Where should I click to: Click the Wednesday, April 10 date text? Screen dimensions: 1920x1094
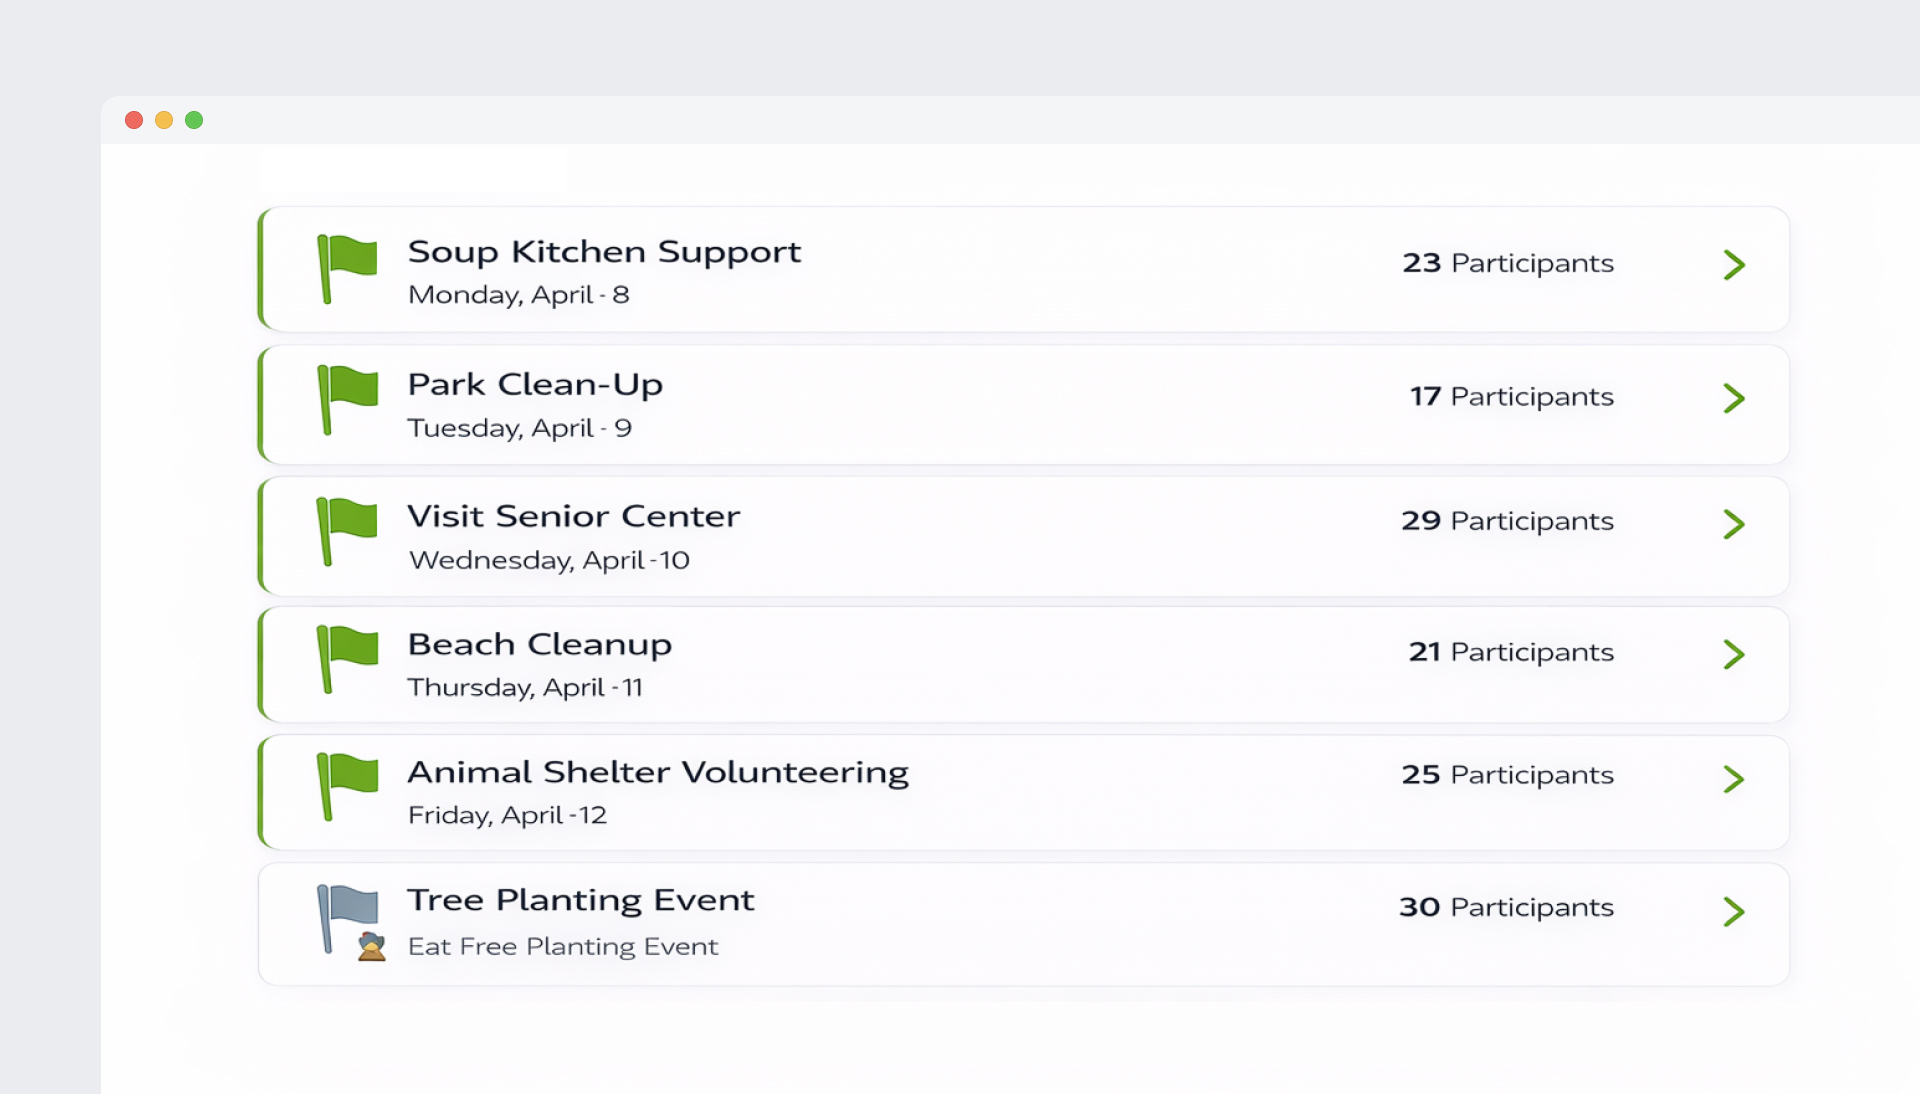549,560
